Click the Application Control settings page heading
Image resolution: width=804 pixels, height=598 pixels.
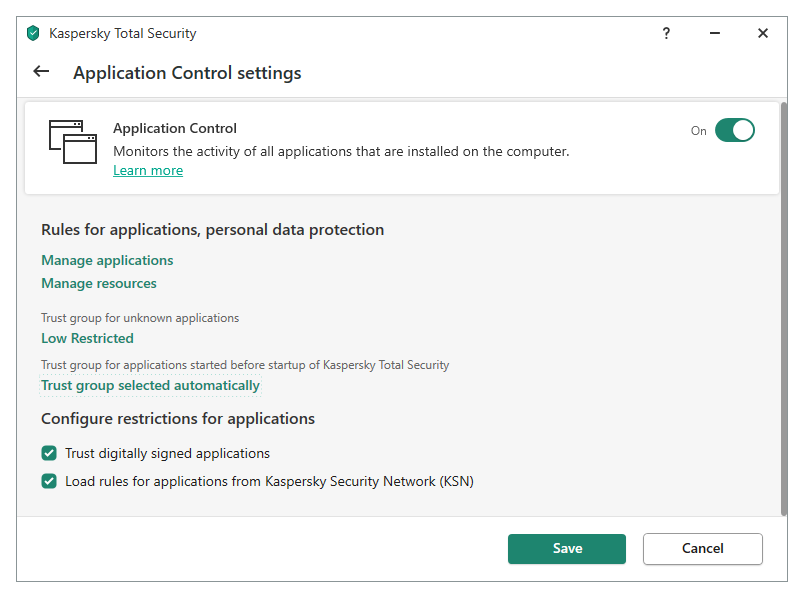click(187, 73)
